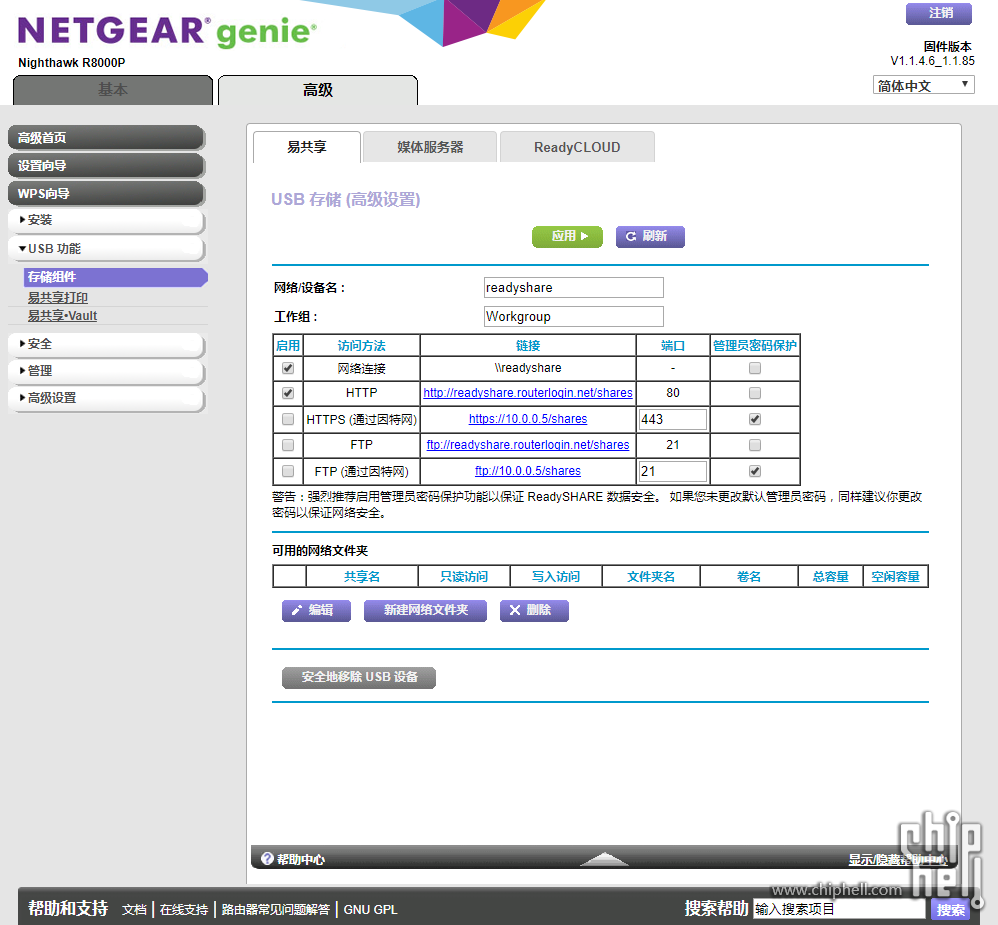
Task: Toggle the HTTP enable checkbox
Action: pos(288,393)
